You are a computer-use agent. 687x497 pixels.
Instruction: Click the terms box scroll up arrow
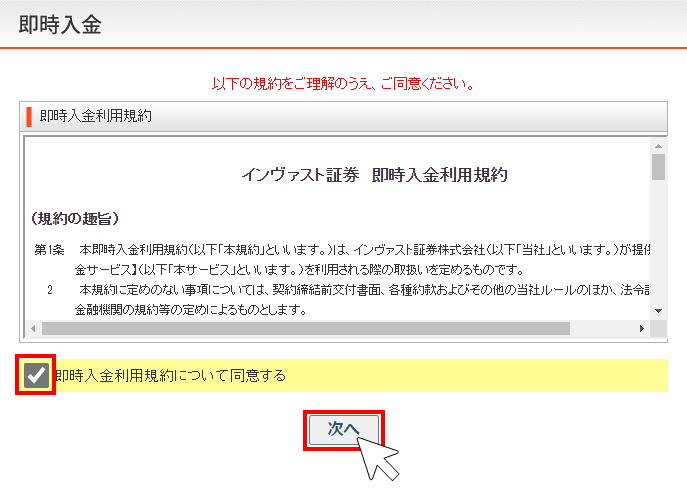[658, 146]
